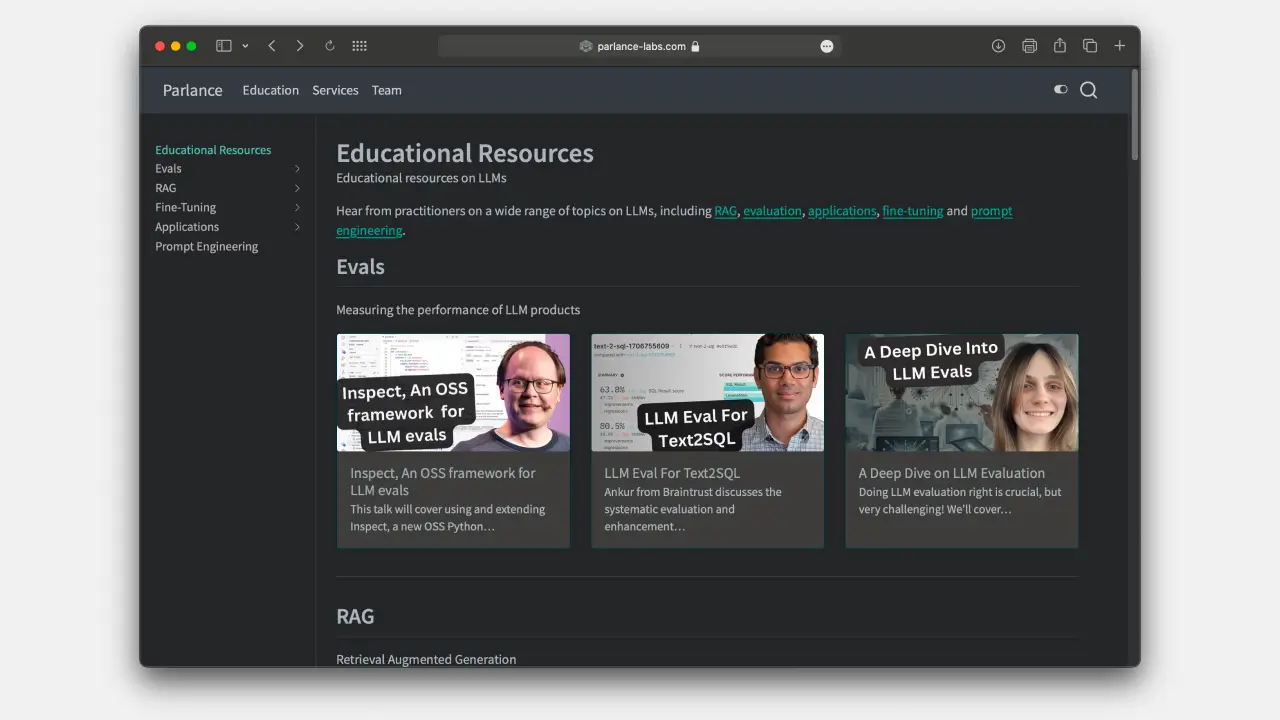Open the LLM Eval For Text2SQL thumbnail

[708, 392]
